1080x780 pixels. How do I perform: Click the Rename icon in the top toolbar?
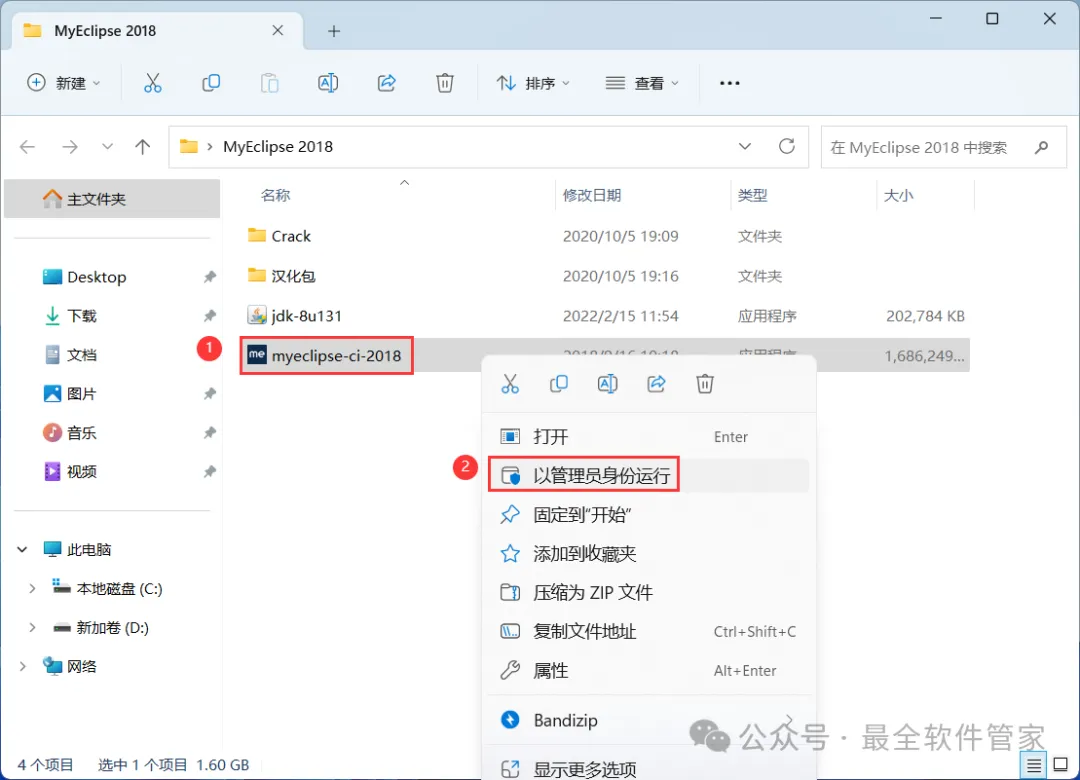point(328,83)
